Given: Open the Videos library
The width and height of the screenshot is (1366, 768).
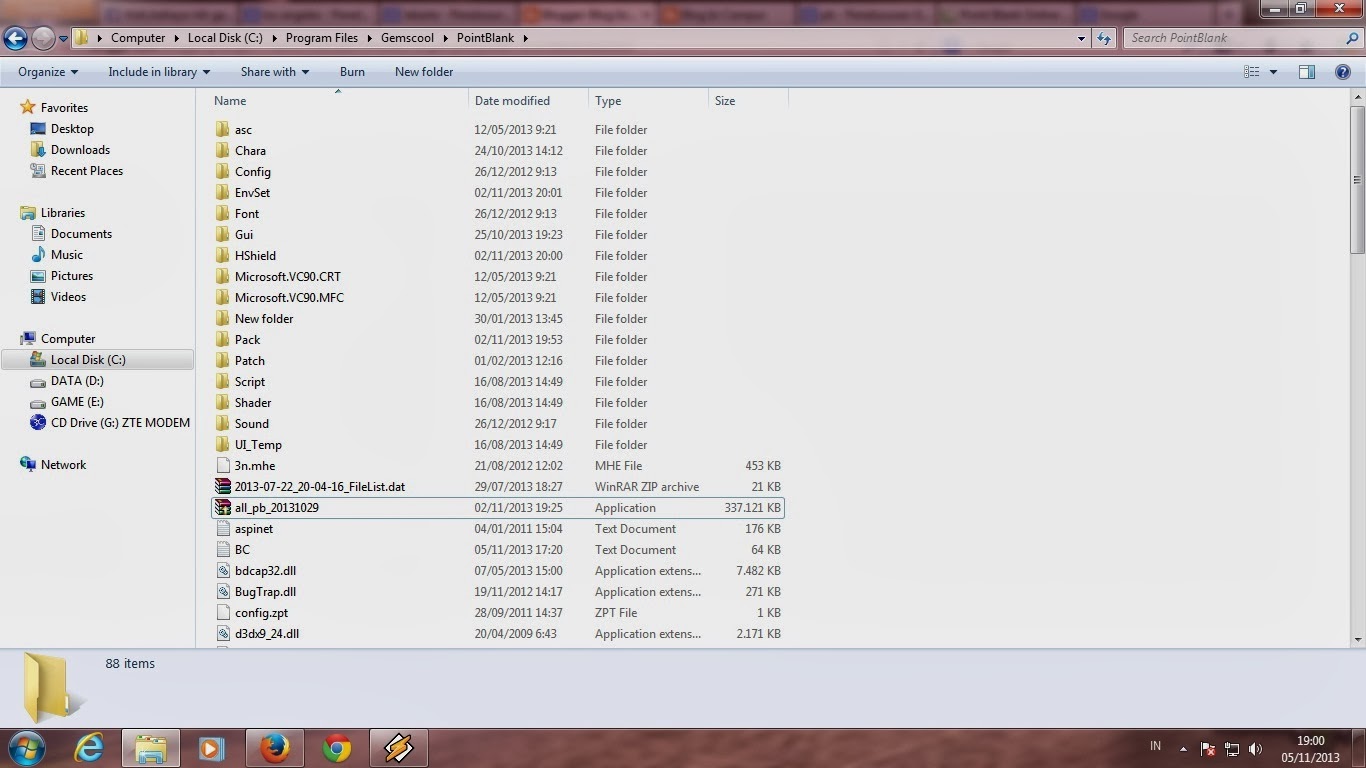Looking at the screenshot, I should 68,297.
